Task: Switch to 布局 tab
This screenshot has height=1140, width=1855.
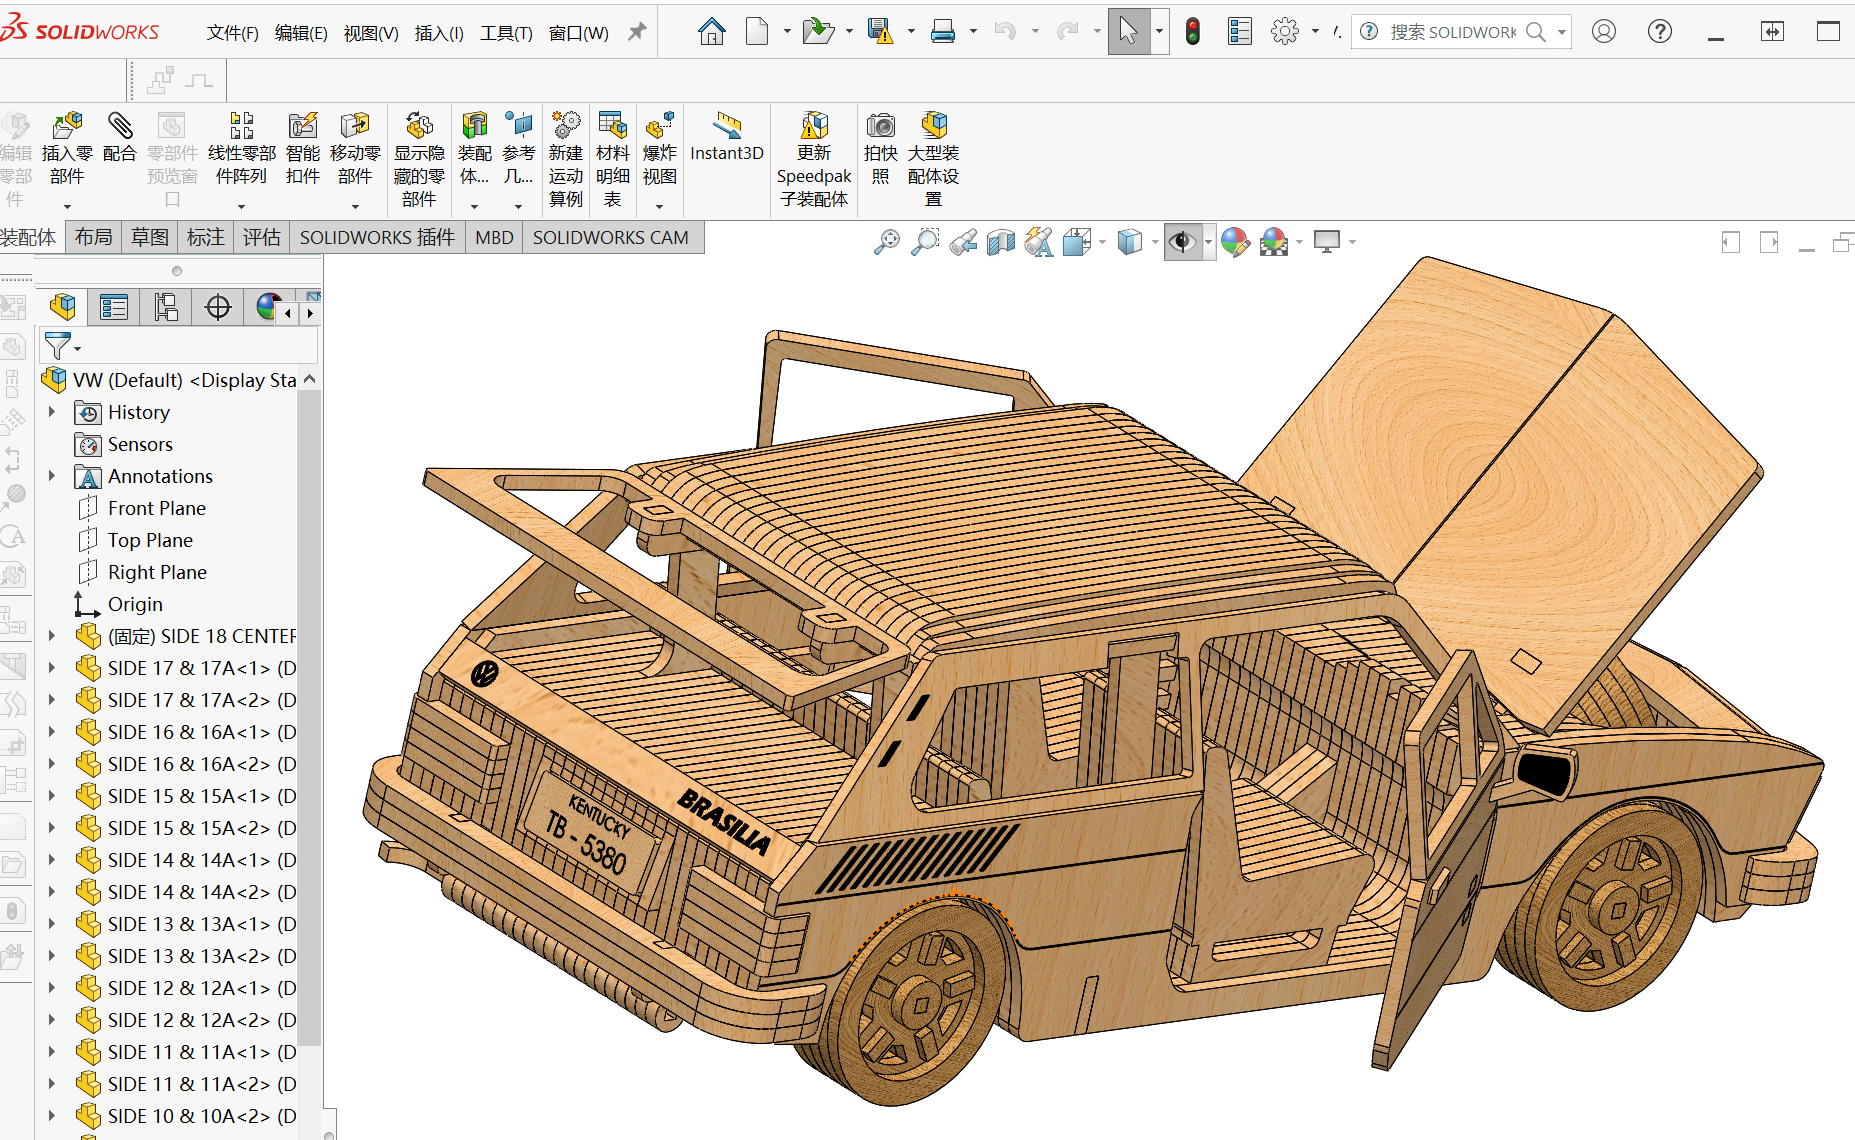Action: [x=93, y=237]
